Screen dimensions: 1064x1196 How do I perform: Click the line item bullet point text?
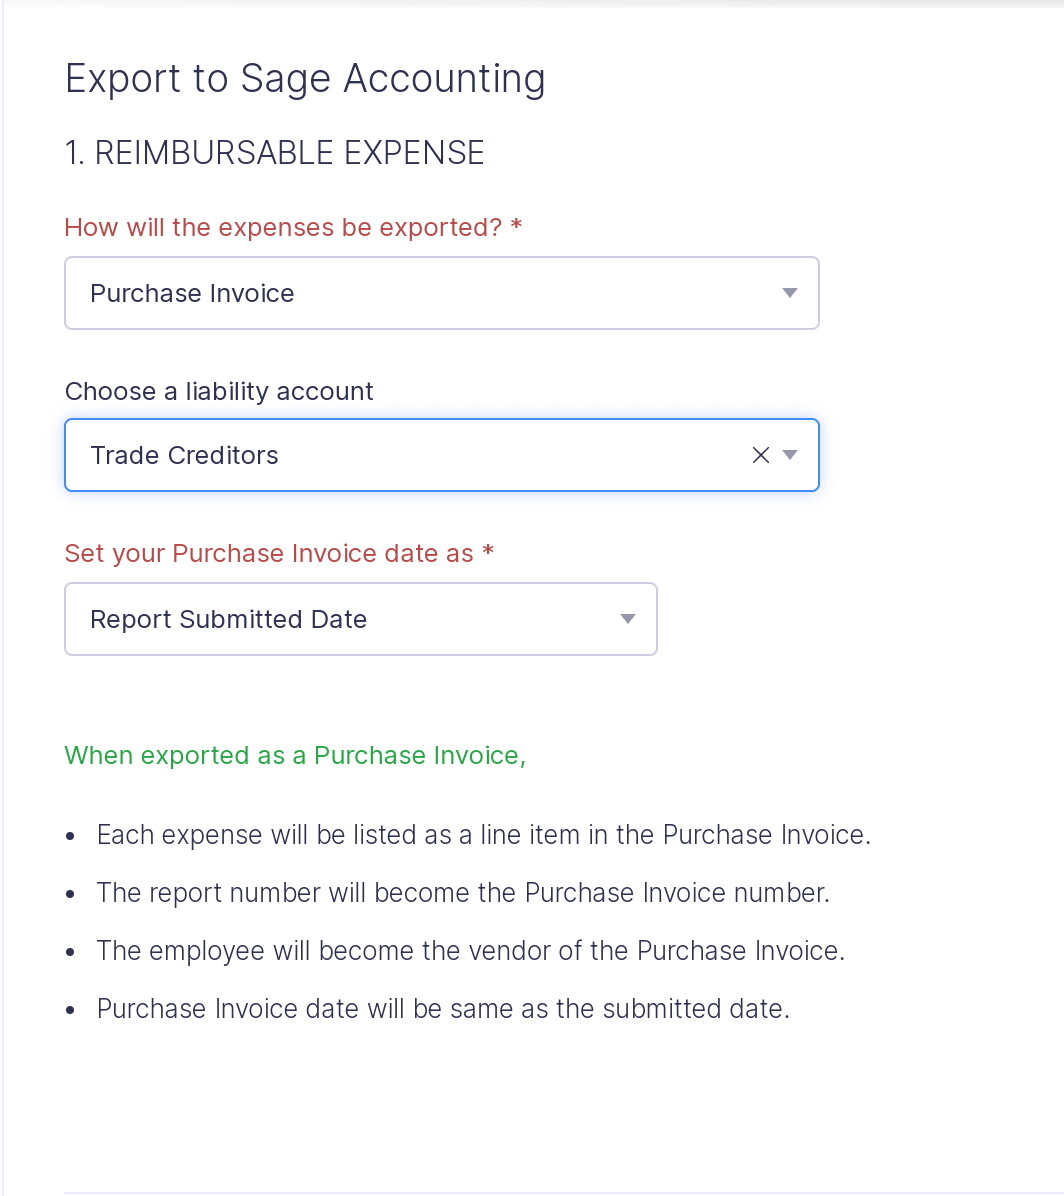(484, 834)
